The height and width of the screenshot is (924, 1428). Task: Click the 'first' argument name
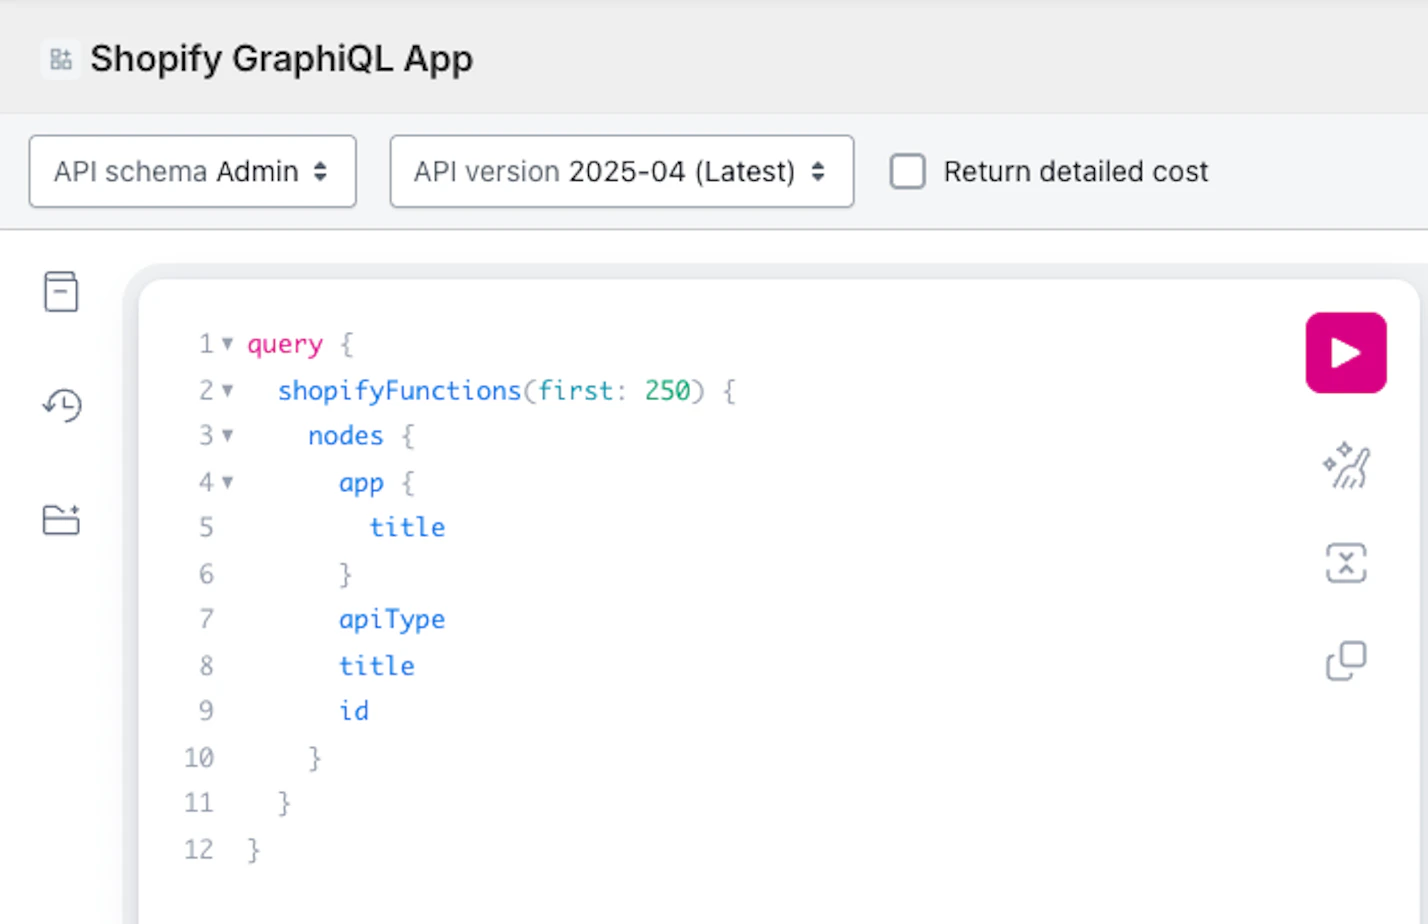click(575, 390)
